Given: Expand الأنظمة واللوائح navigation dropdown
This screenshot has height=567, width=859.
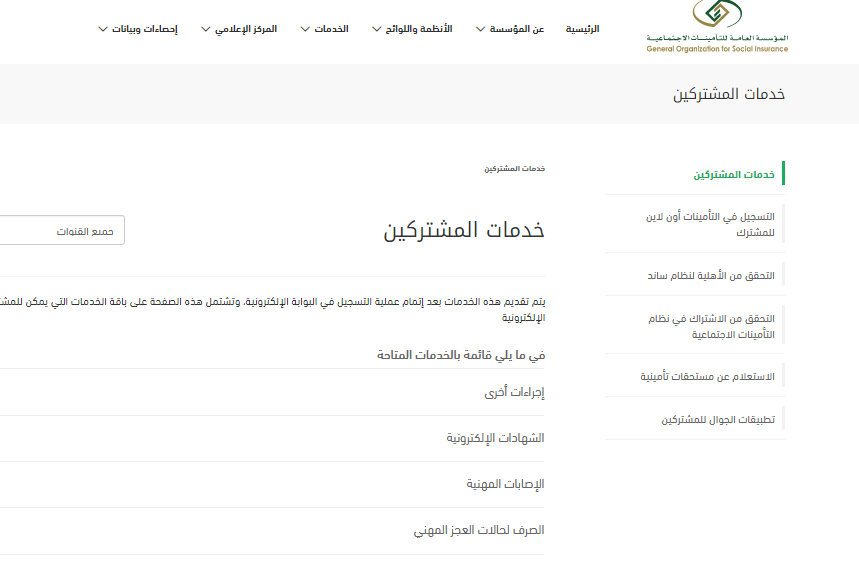Looking at the screenshot, I should coord(419,29).
